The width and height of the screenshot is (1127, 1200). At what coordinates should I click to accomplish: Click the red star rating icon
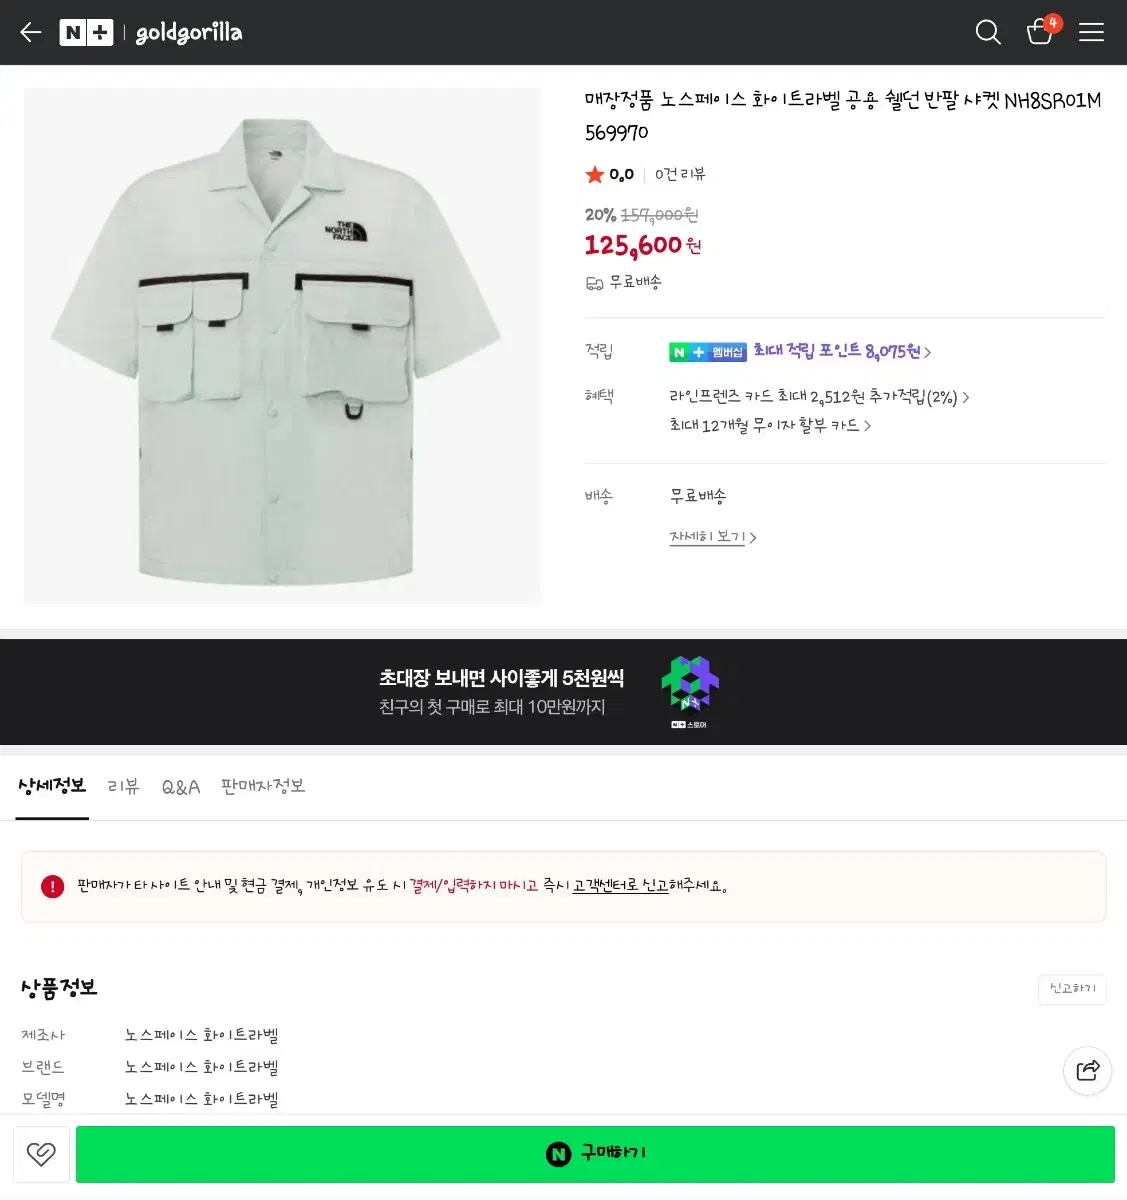point(595,175)
